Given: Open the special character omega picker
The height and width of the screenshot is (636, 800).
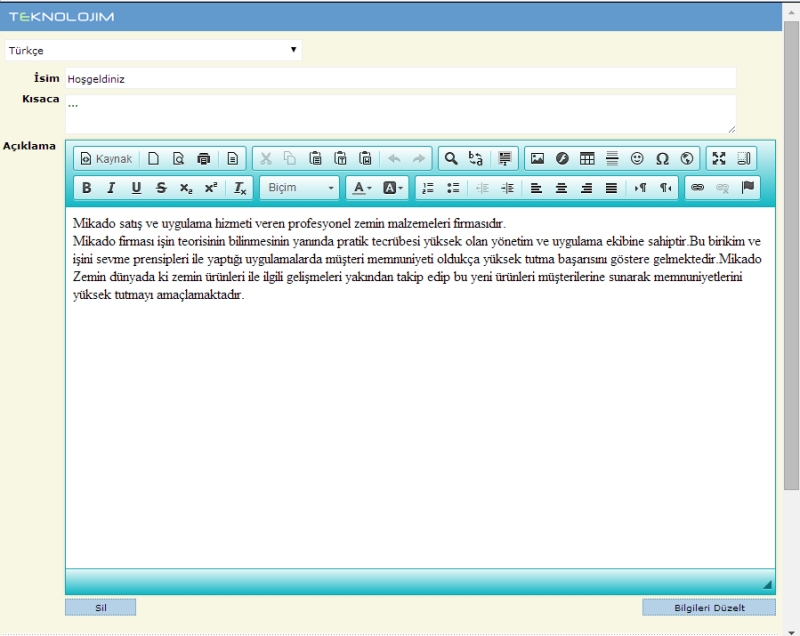Looking at the screenshot, I should coord(662,159).
